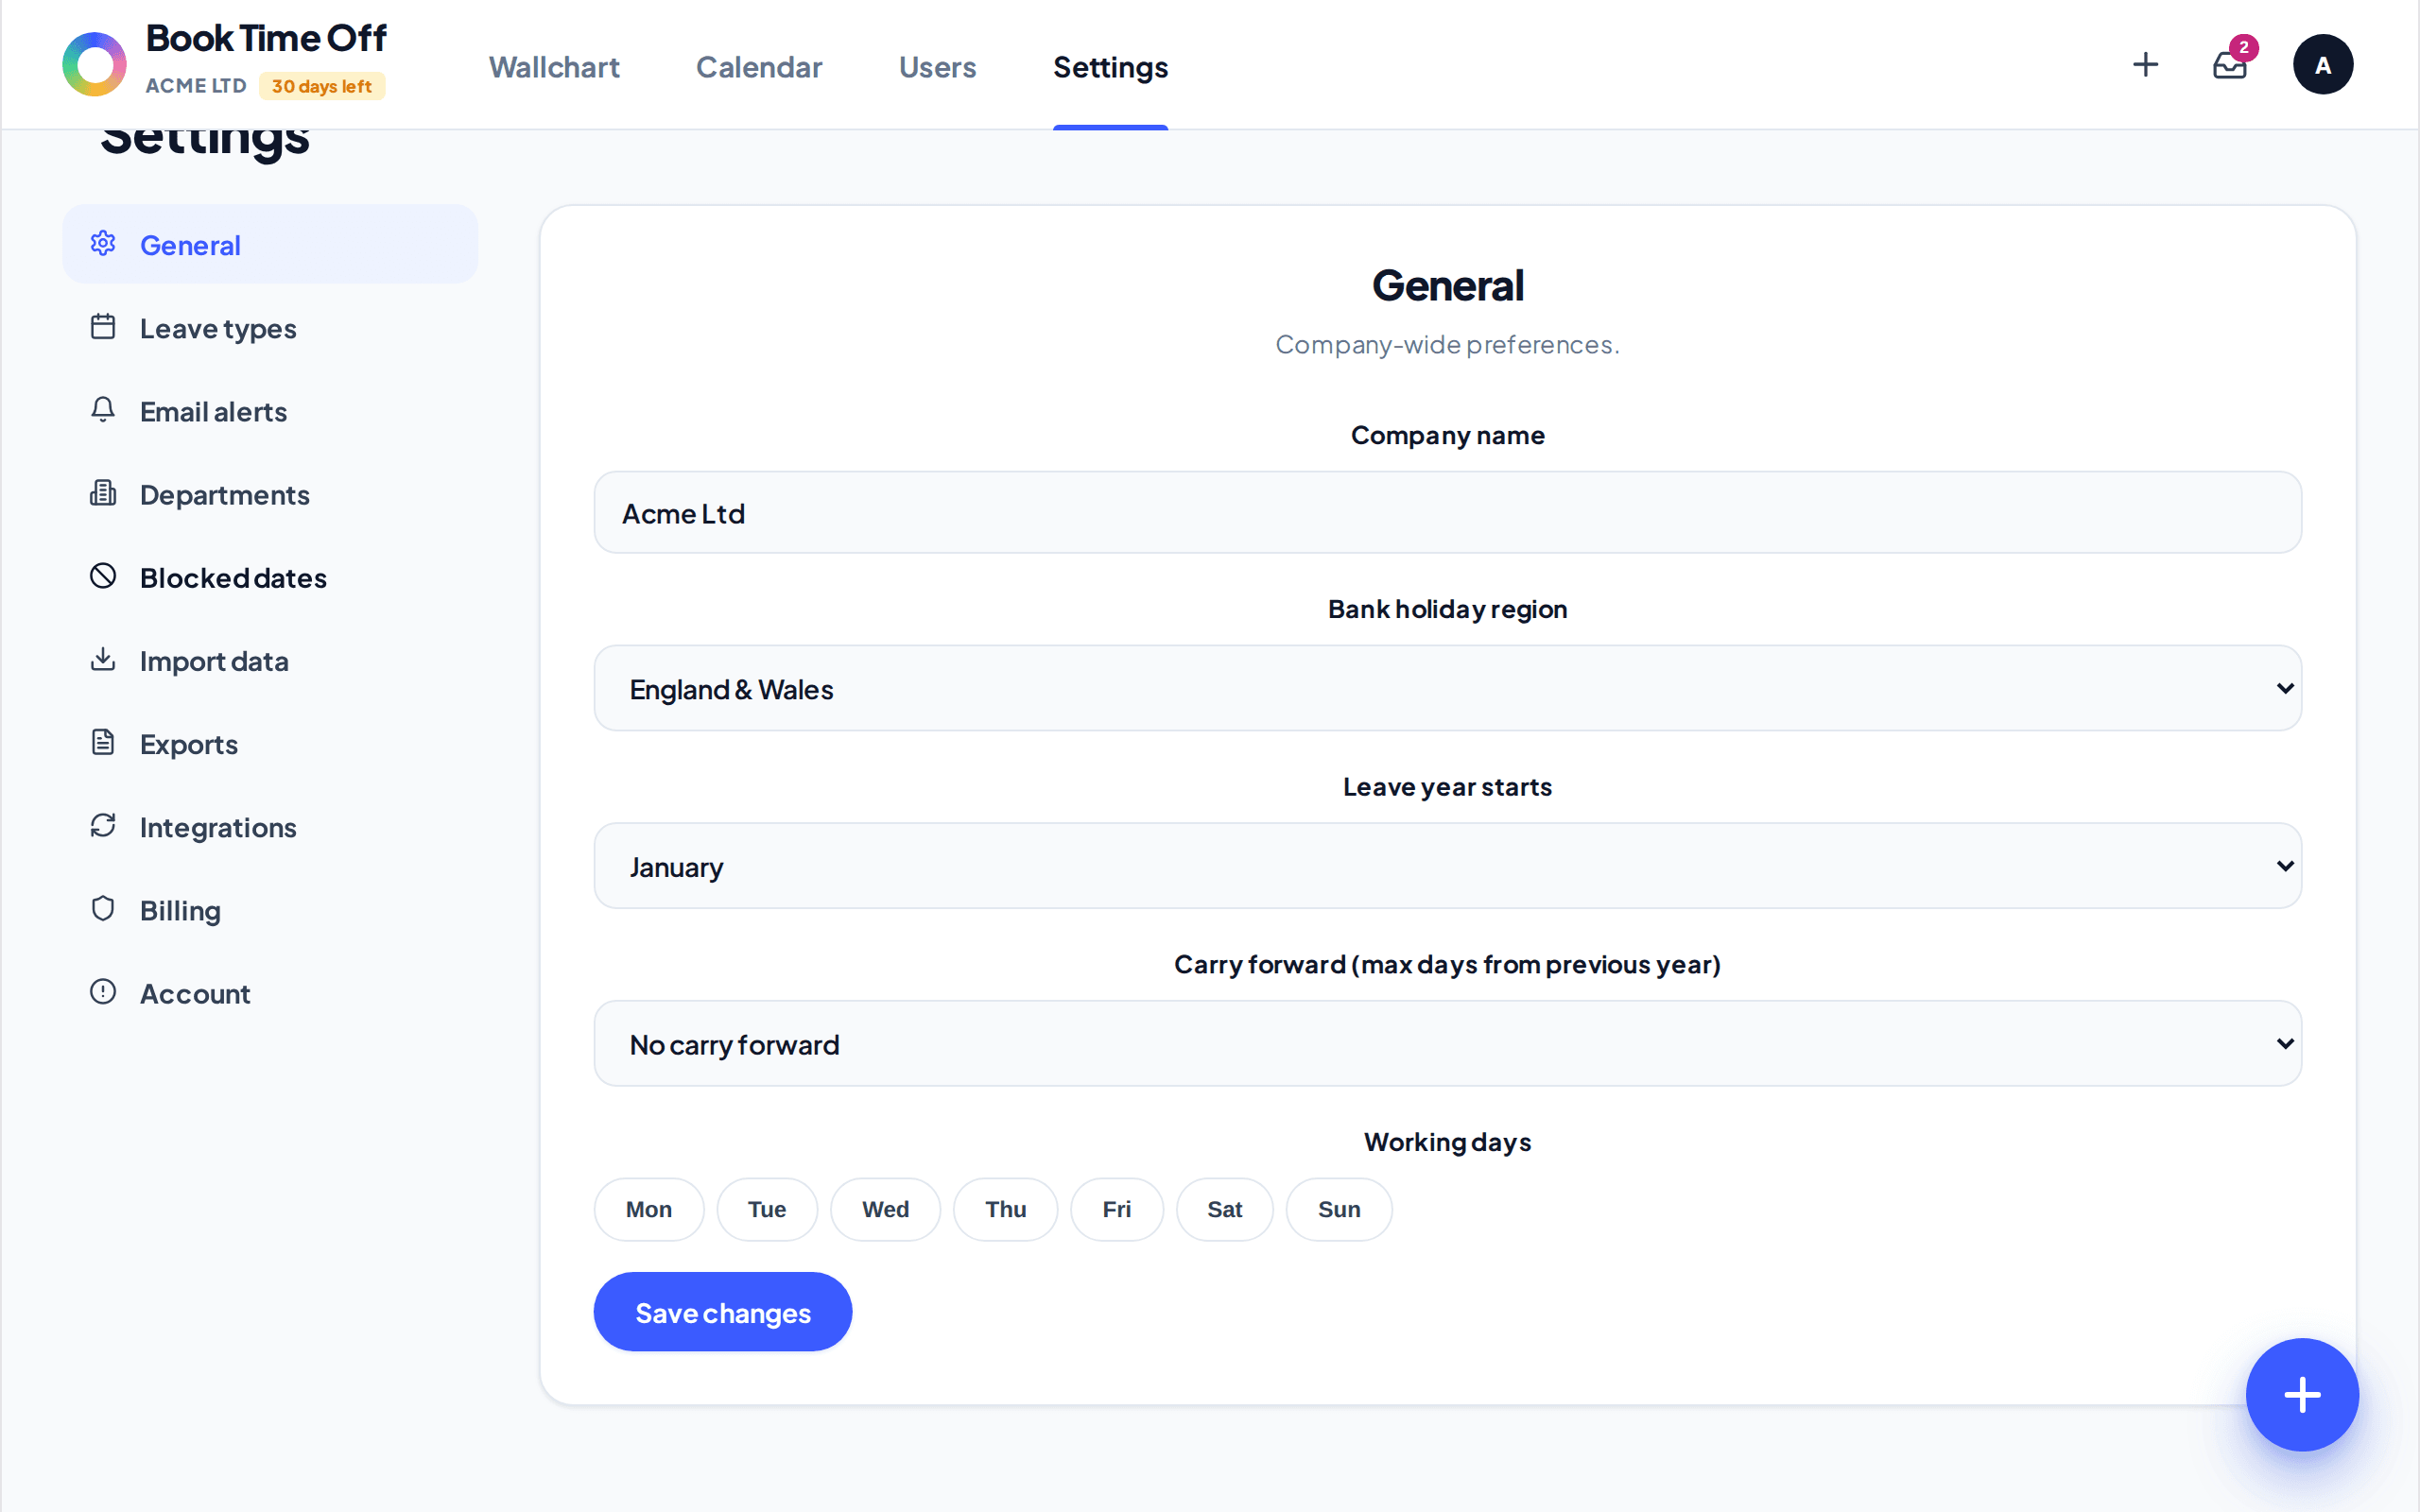Image resolution: width=2420 pixels, height=1512 pixels.
Task: Click the Exports document icon
Action: pos(103,742)
